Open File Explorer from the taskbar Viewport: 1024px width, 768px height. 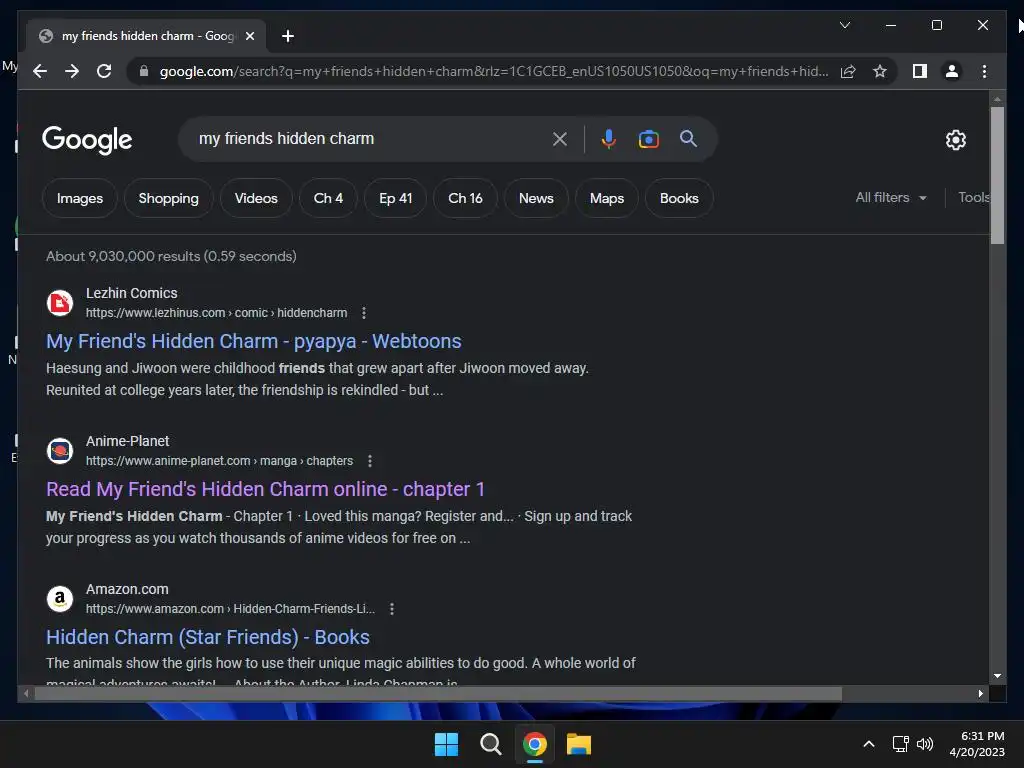(x=579, y=744)
